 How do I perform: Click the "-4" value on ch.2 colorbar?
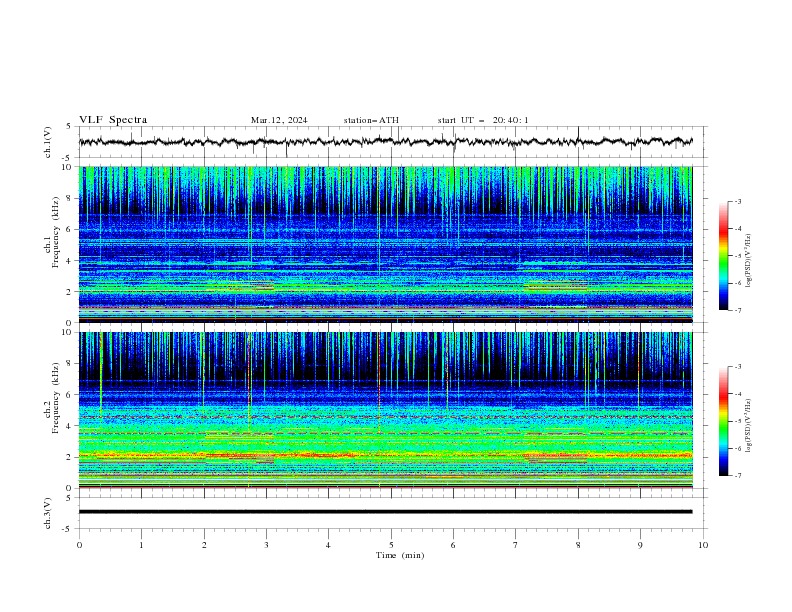738,394
